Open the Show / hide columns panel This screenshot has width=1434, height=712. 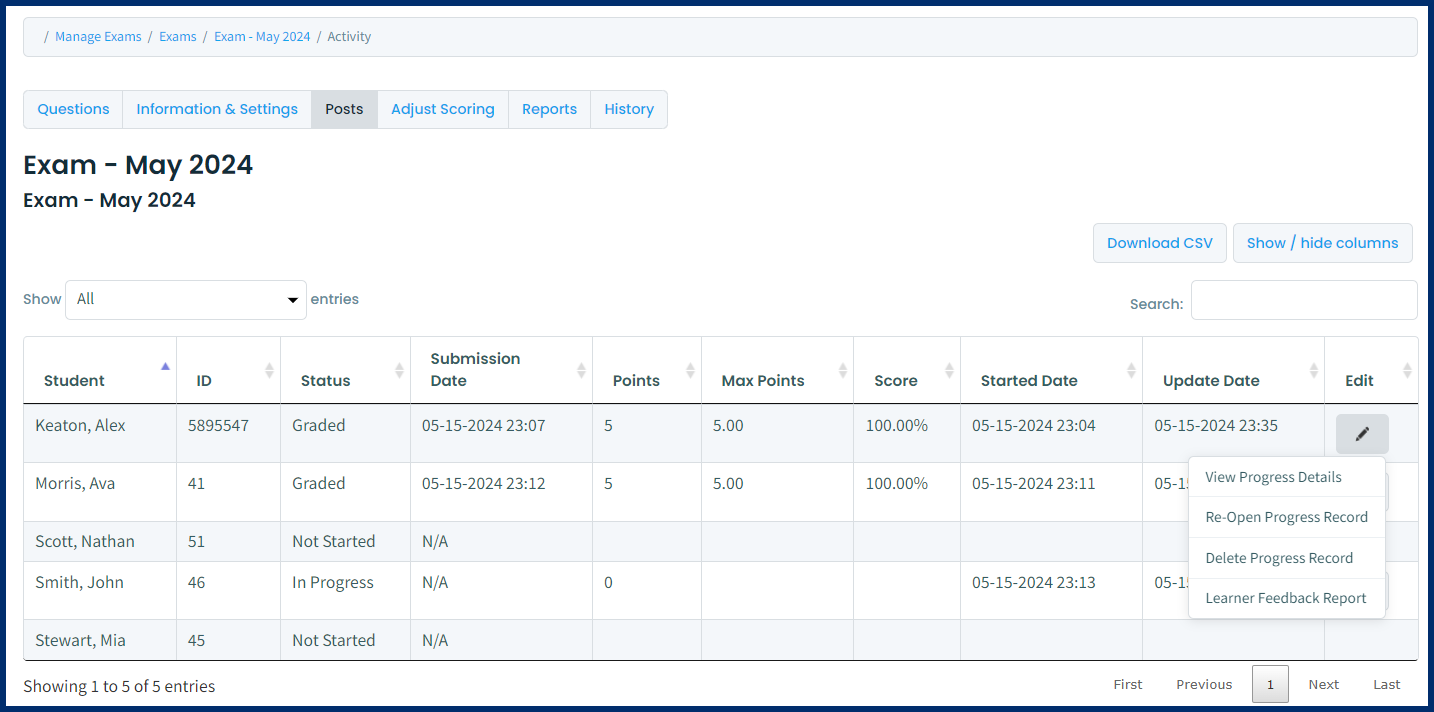1322,243
